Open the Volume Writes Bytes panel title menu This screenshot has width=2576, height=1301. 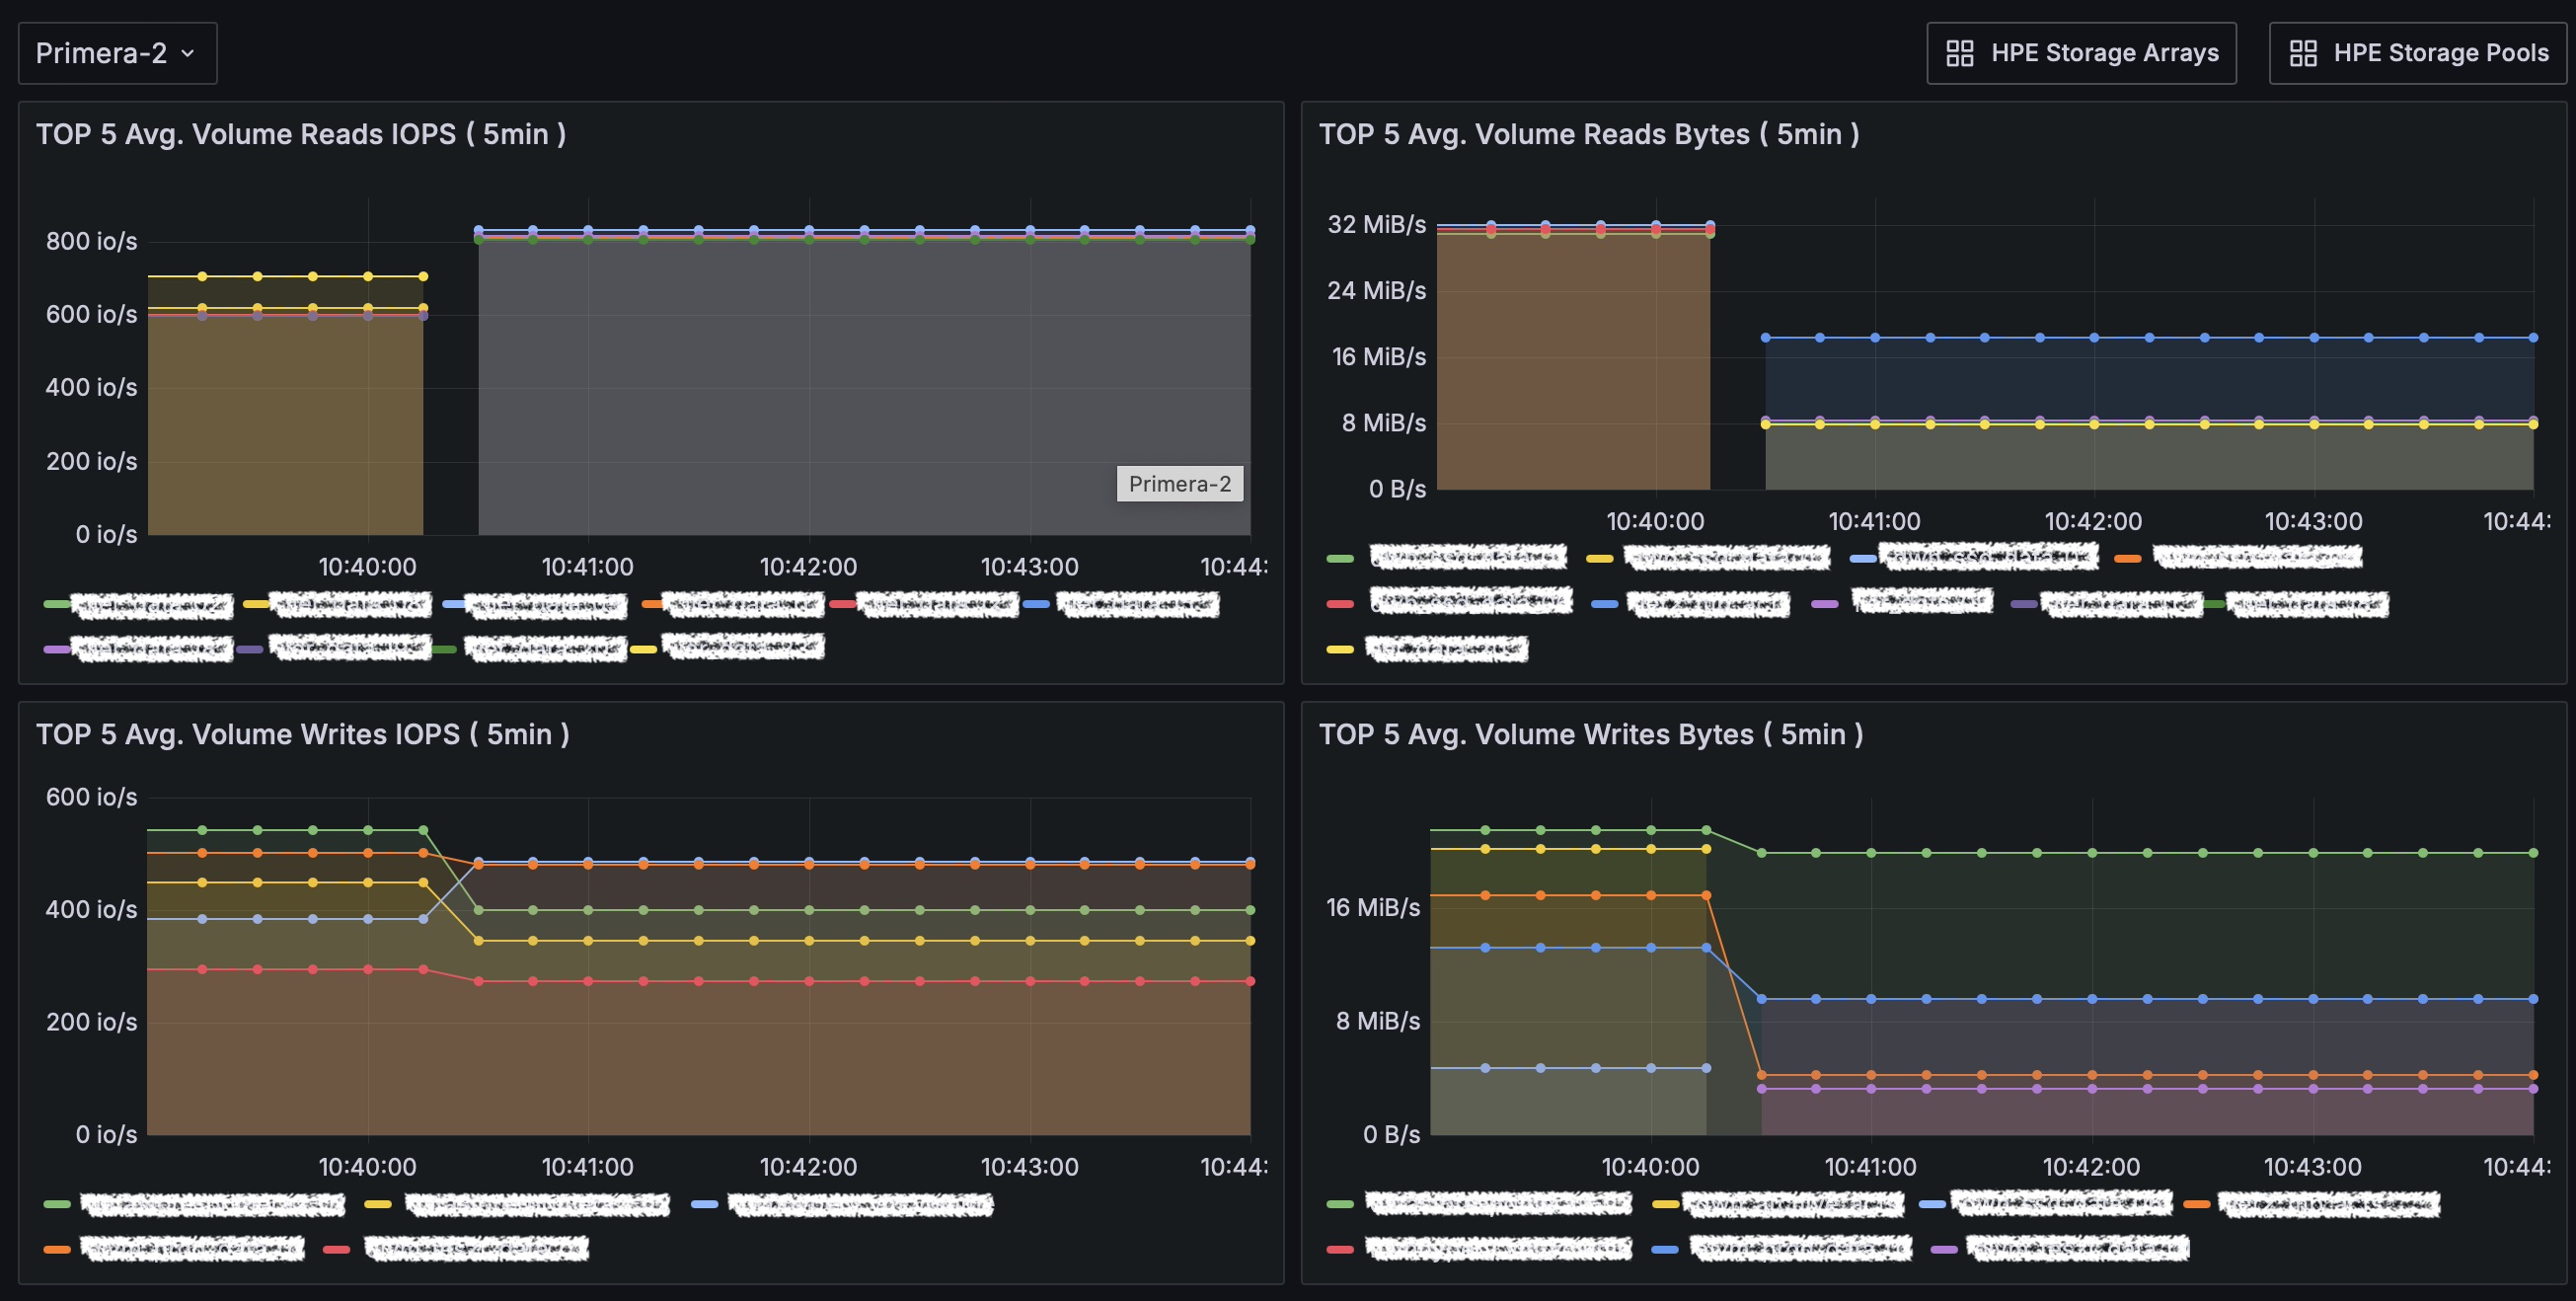coord(1591,734)
